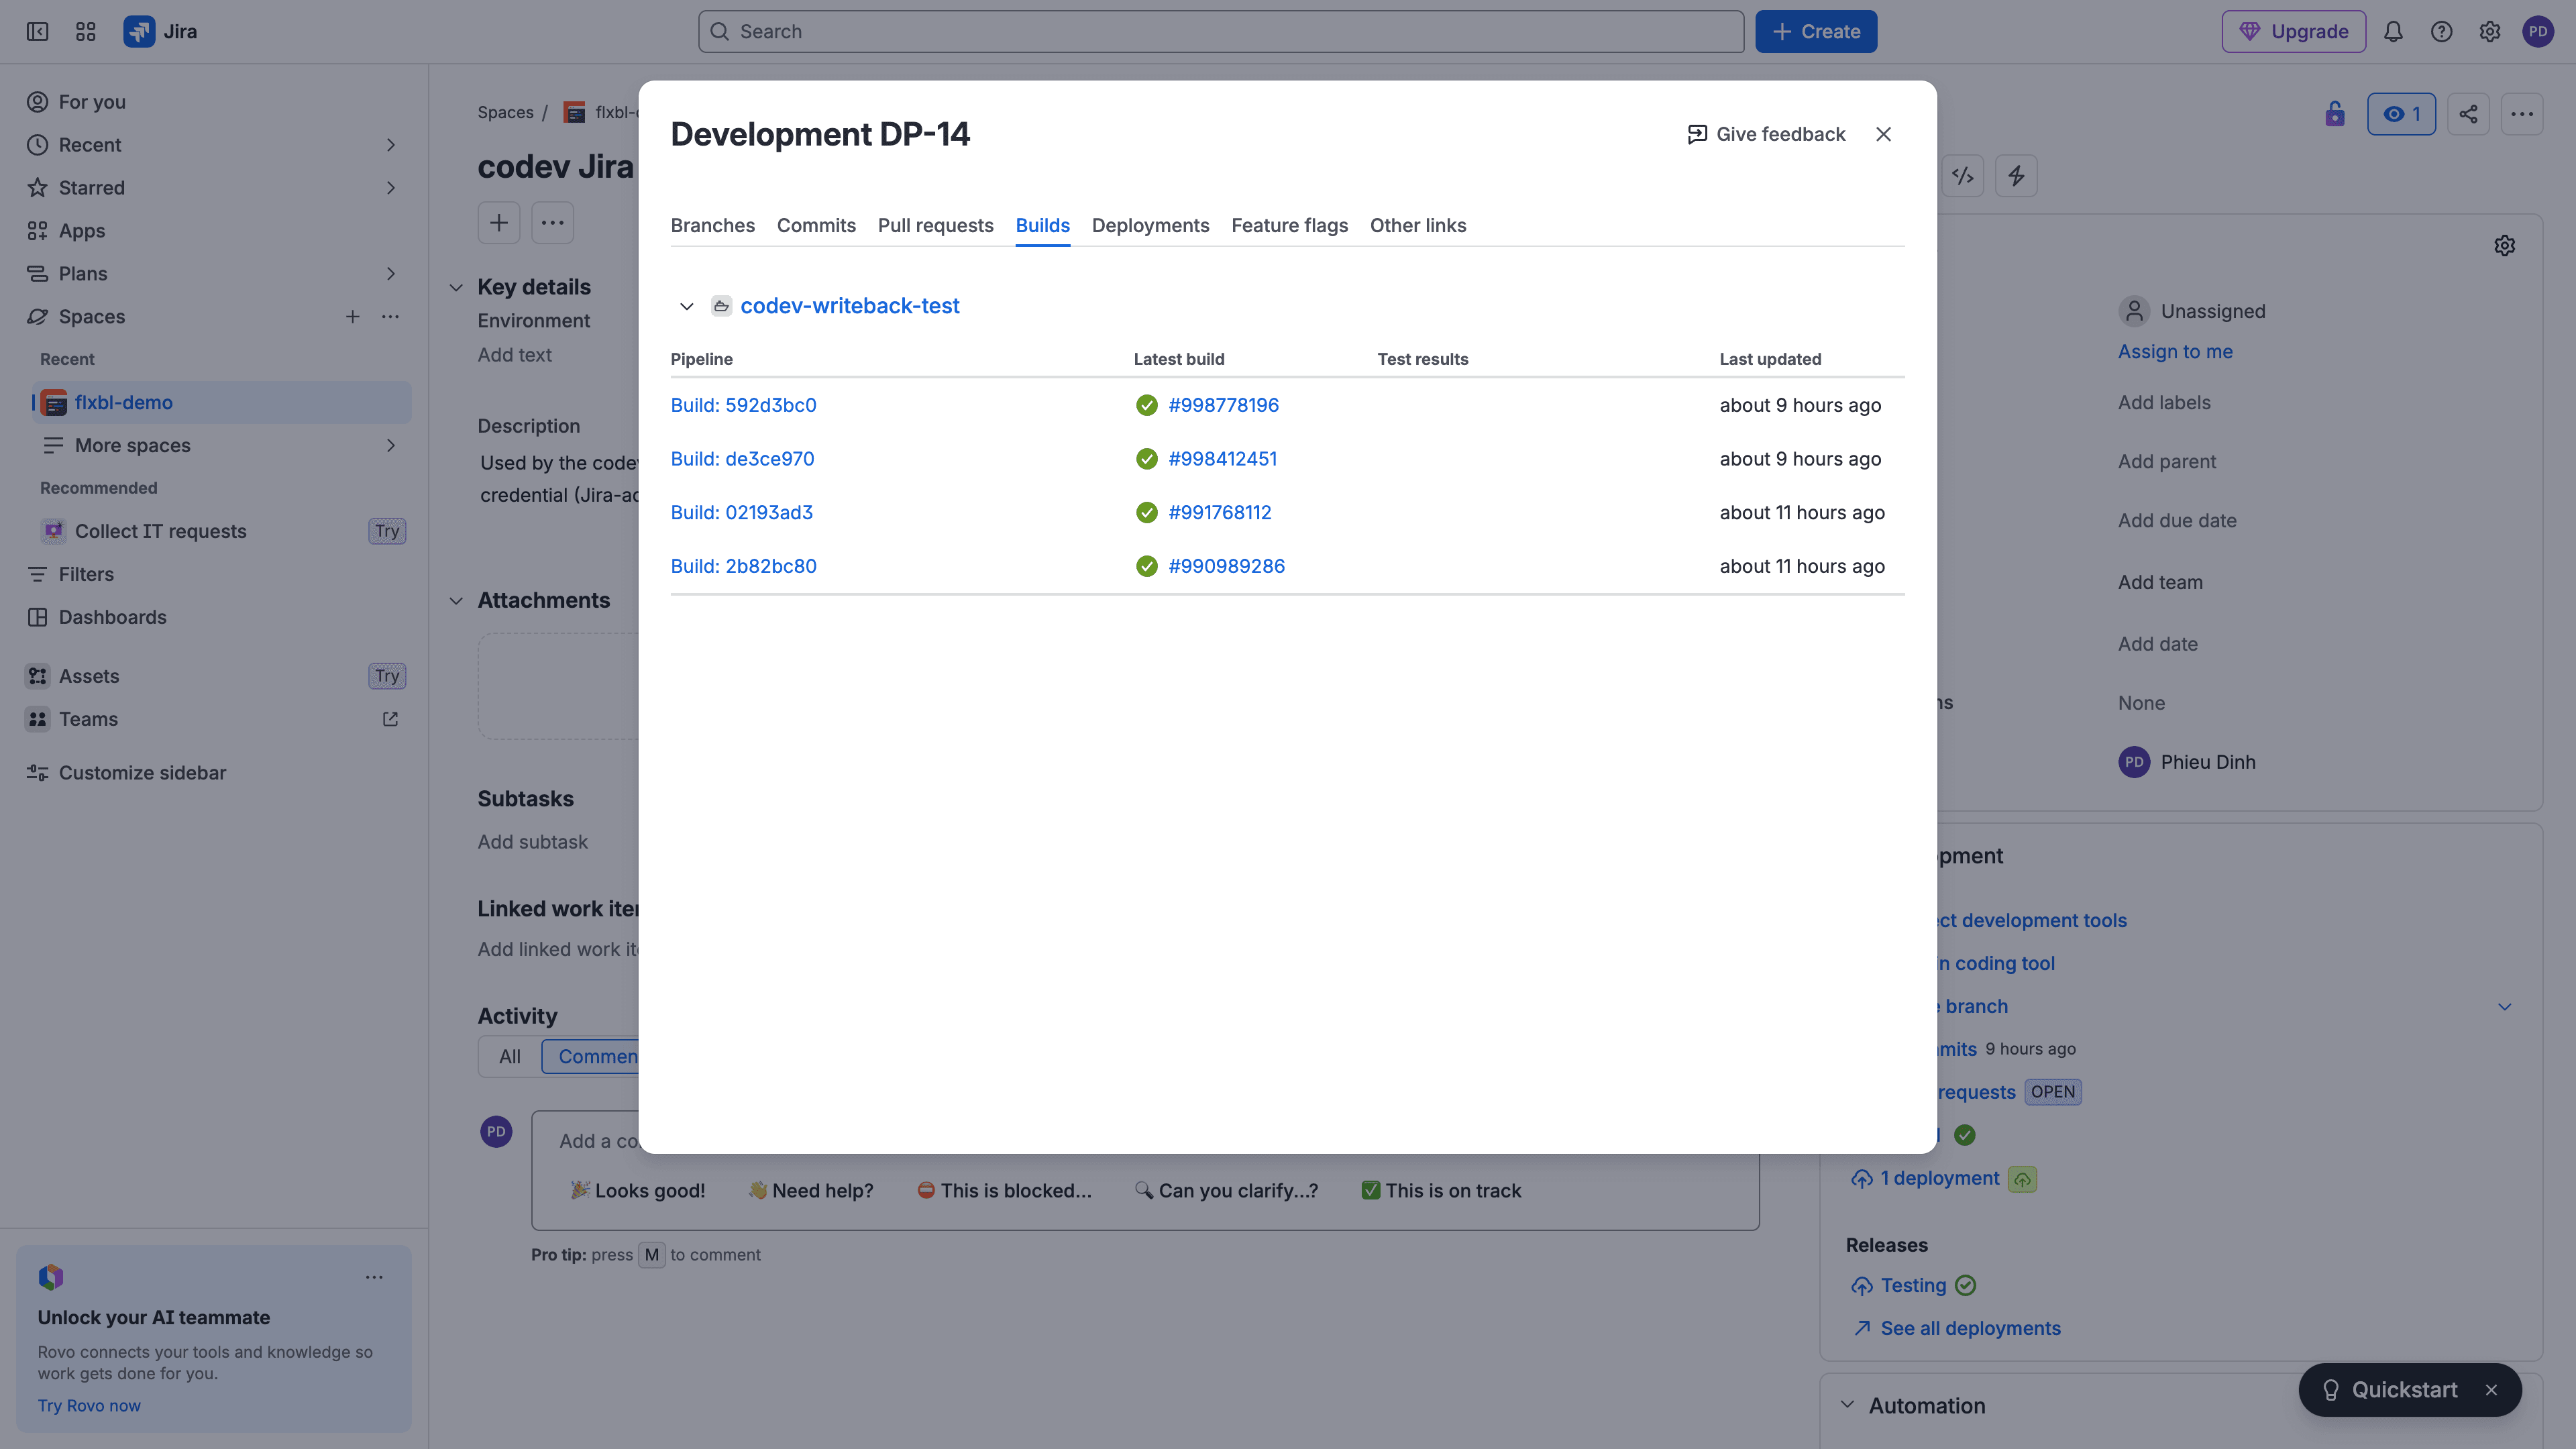Dismiss the Quickstart pill
This screenshot has width=2576, height=1449.
tap(2492, 1391)
